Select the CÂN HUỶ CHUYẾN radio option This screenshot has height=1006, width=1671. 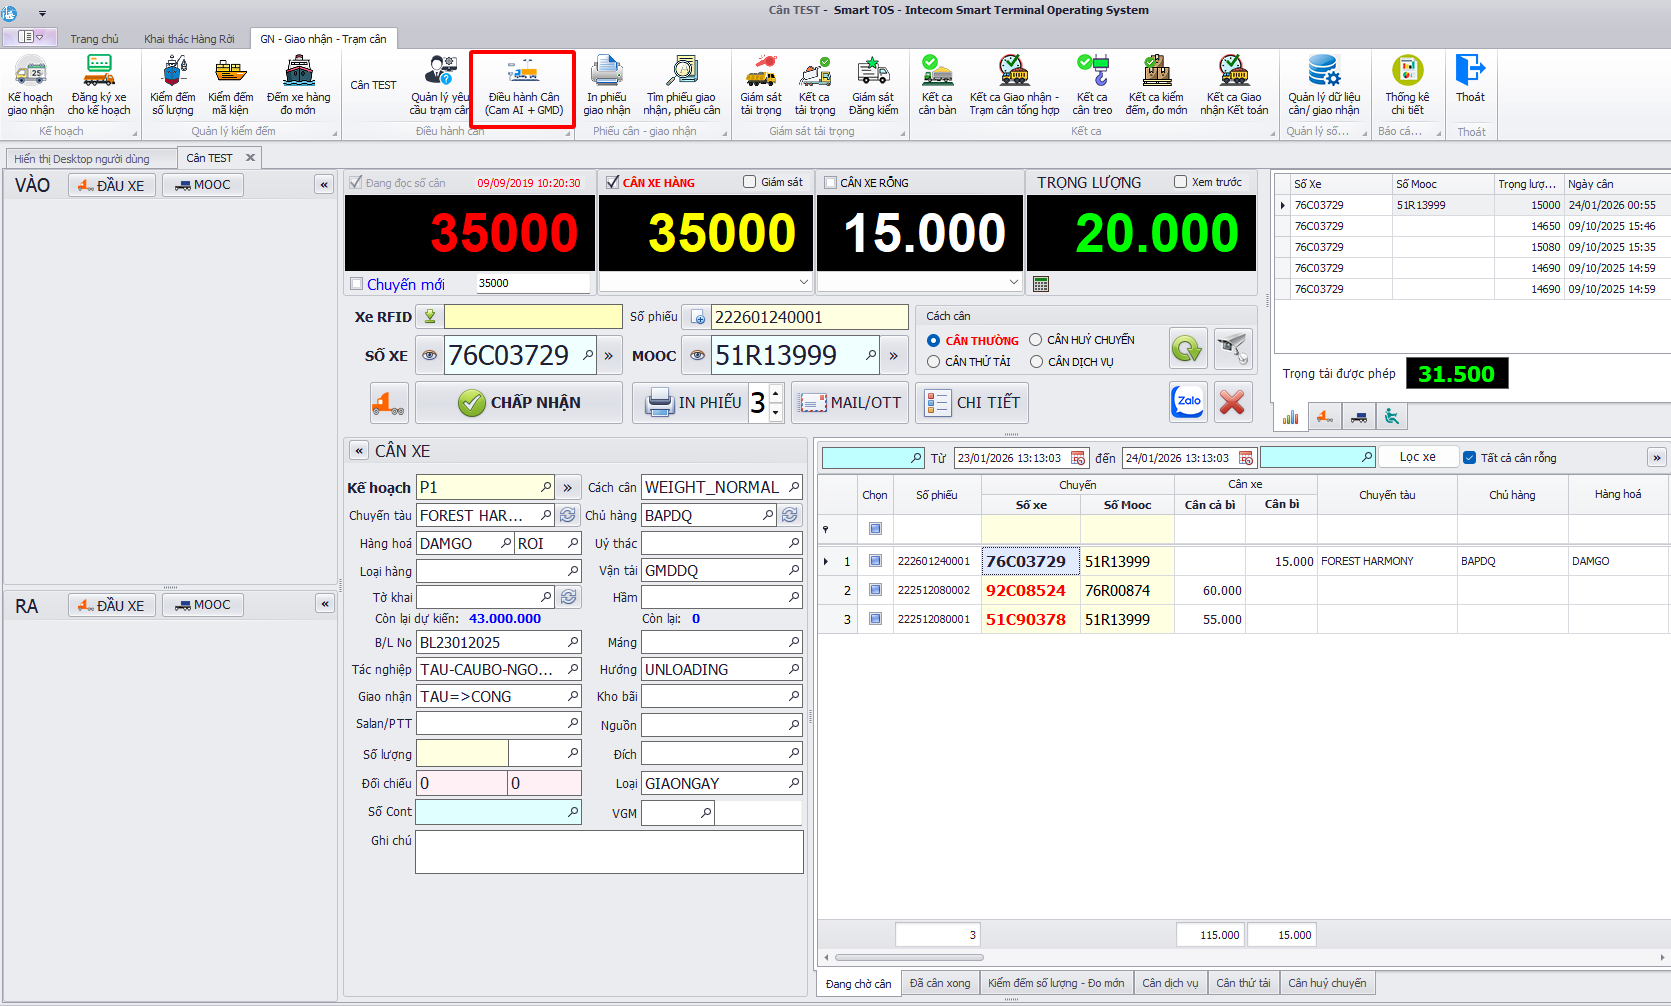pyautogui.click(x=1036, y=340)
